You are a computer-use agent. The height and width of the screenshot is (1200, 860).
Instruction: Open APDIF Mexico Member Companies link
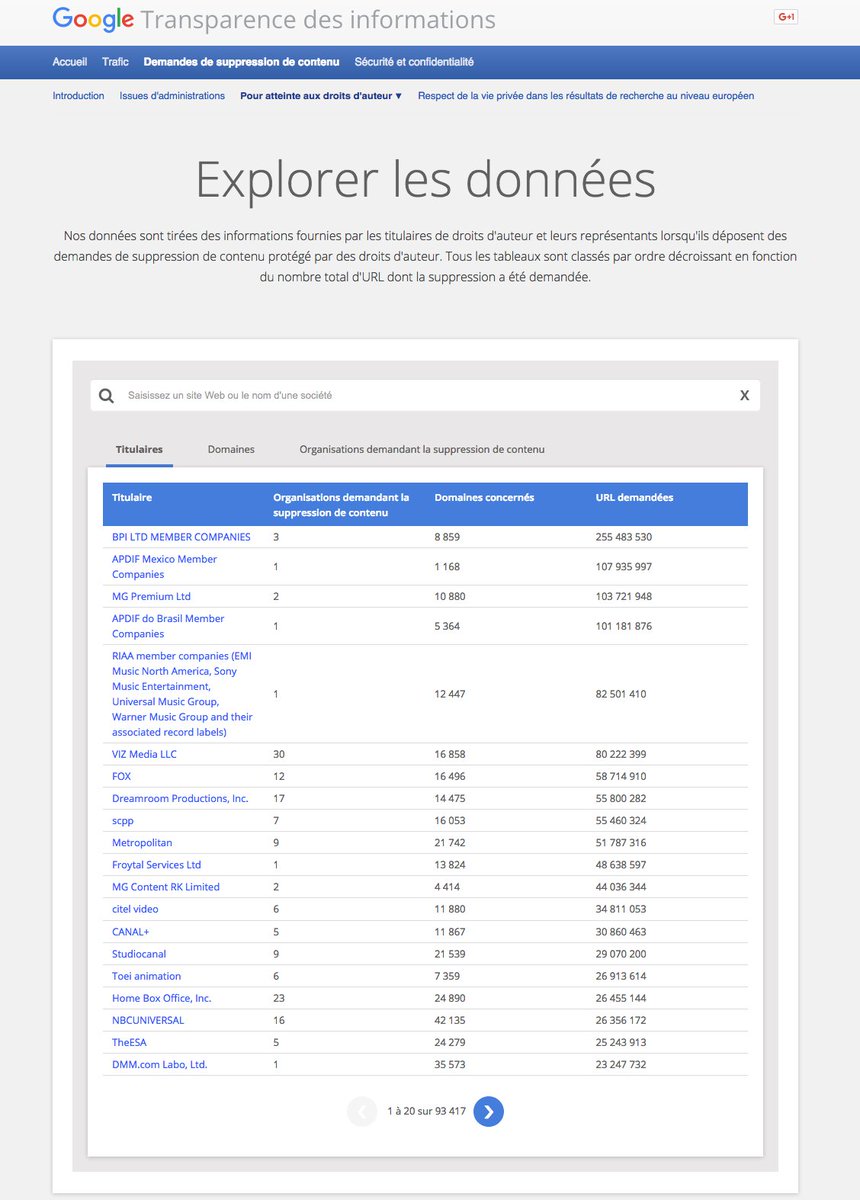tap(164, 567)
